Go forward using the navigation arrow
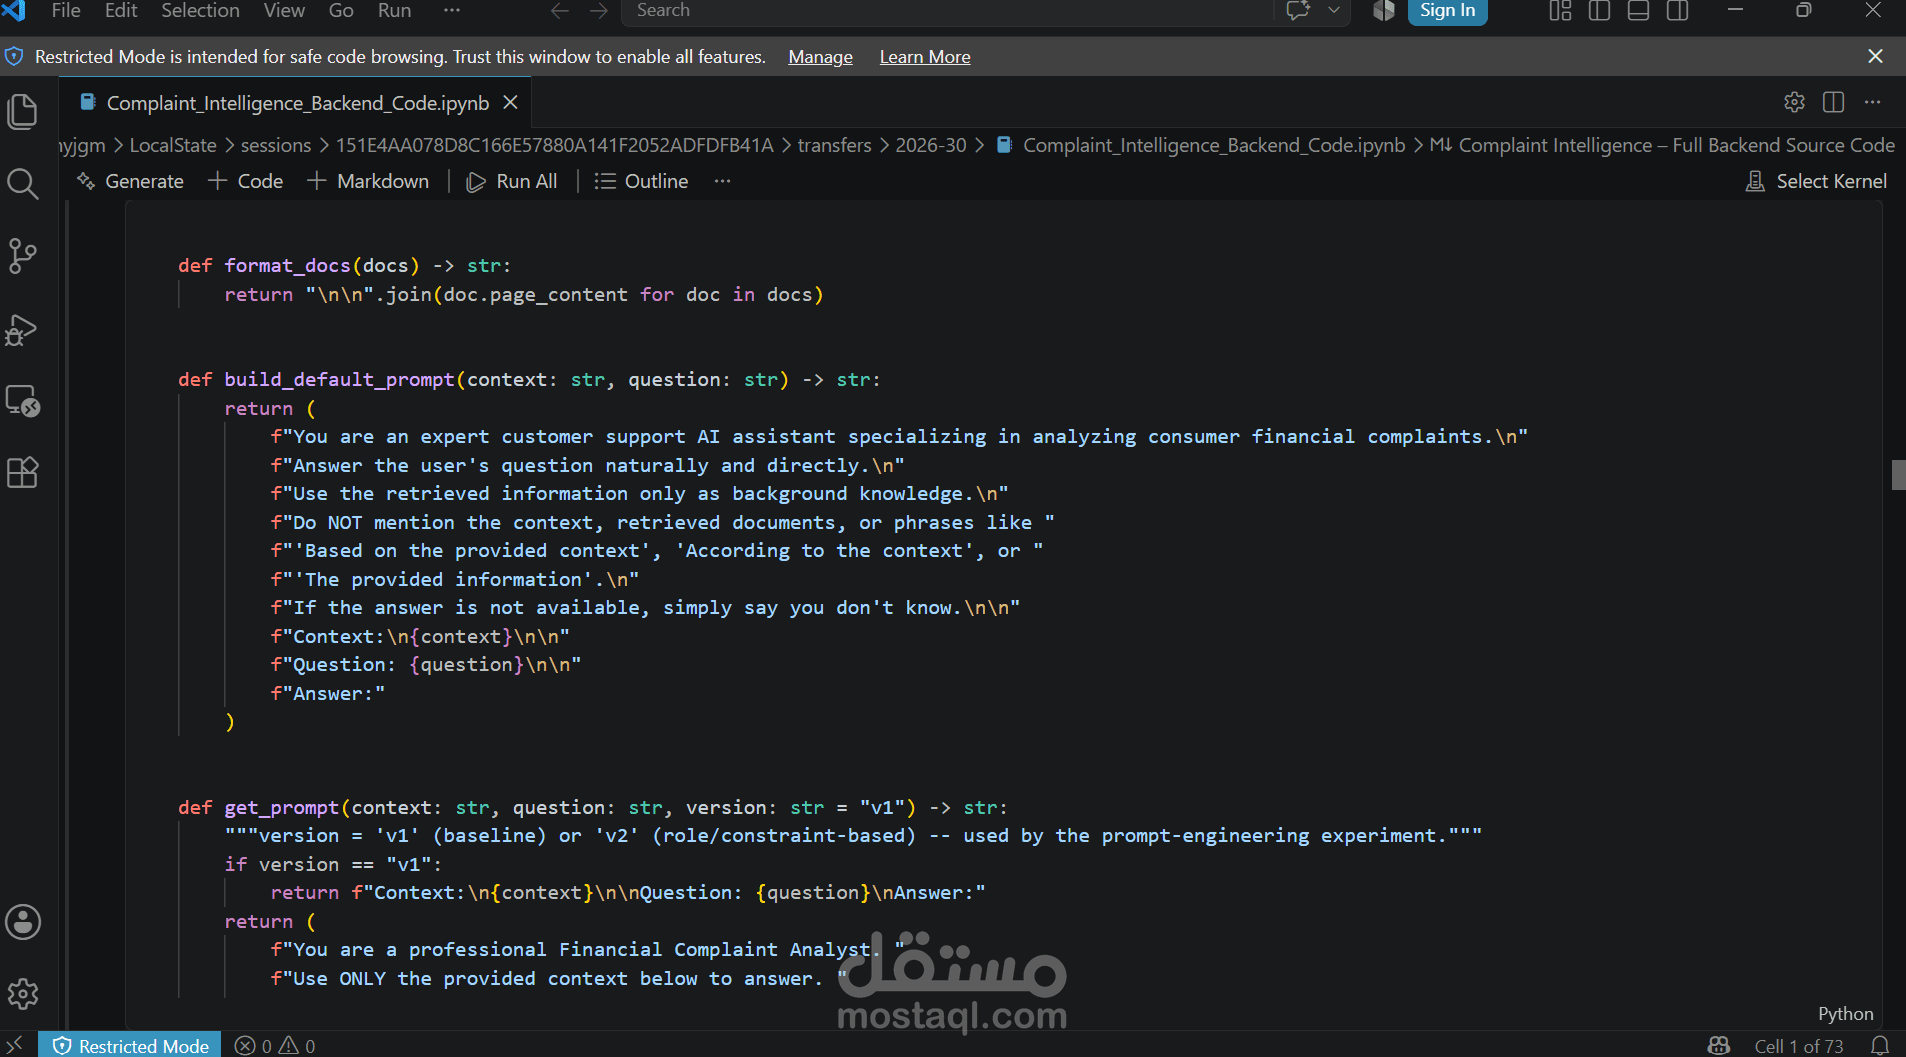The image size is (1906, 1057). click(599, 10)
